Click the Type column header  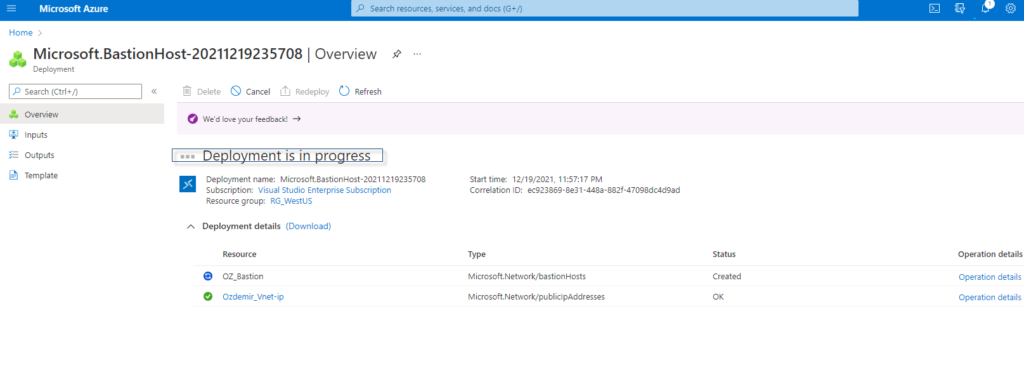[x=477, y=254]
